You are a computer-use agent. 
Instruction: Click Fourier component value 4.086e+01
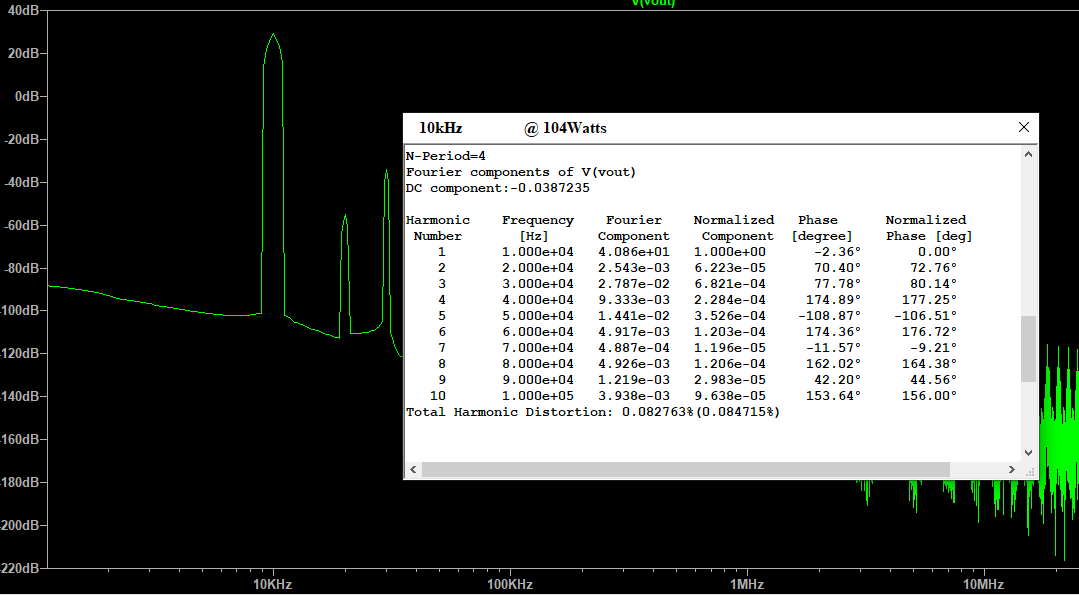[633, 252]
